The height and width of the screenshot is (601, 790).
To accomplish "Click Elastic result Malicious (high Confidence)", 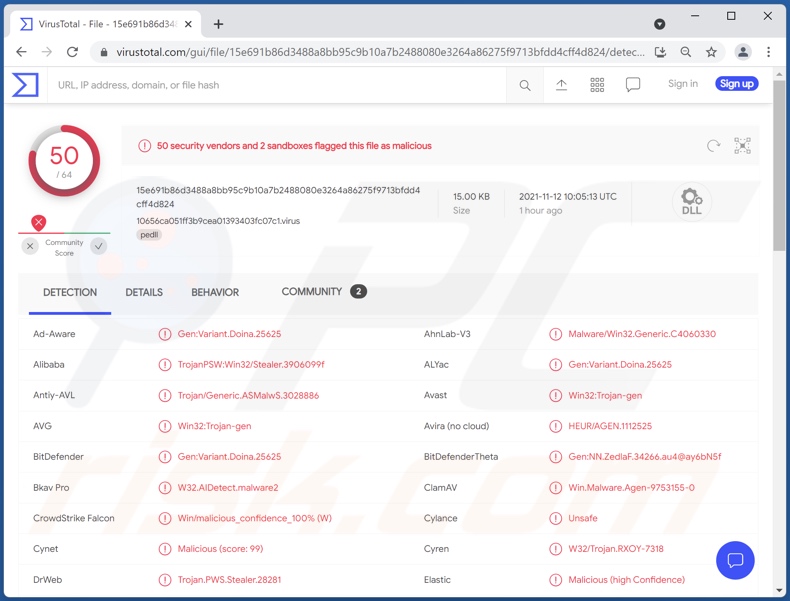I will click(x=627, y=580).
